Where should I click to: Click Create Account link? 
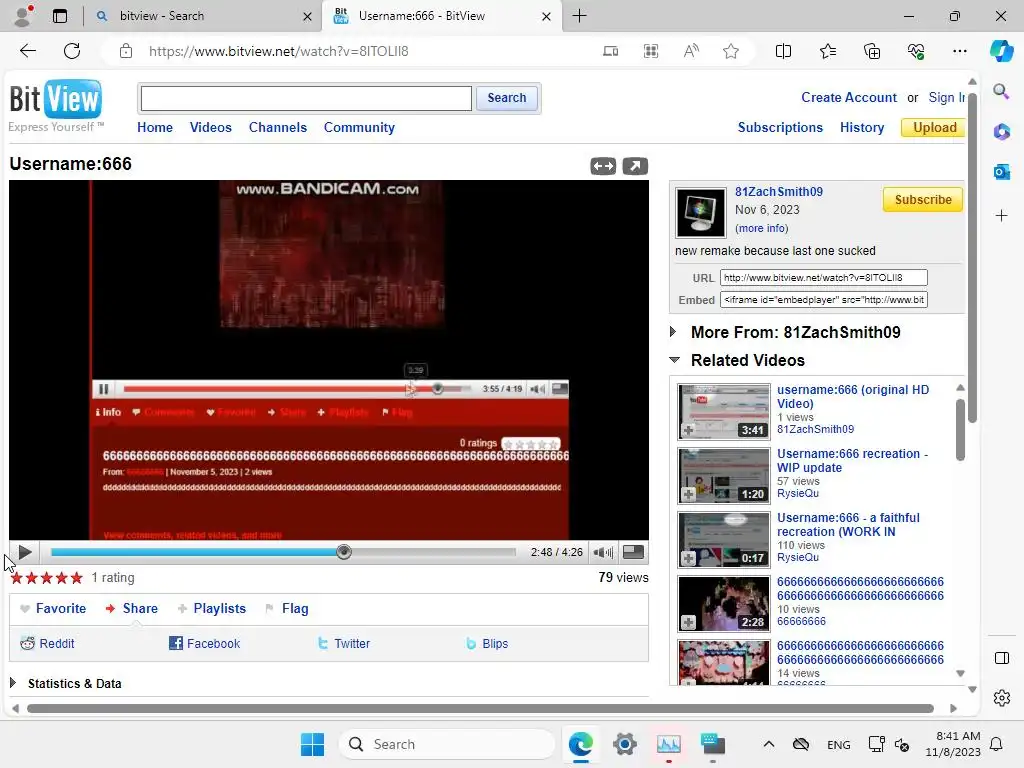(x=849, y=97)
